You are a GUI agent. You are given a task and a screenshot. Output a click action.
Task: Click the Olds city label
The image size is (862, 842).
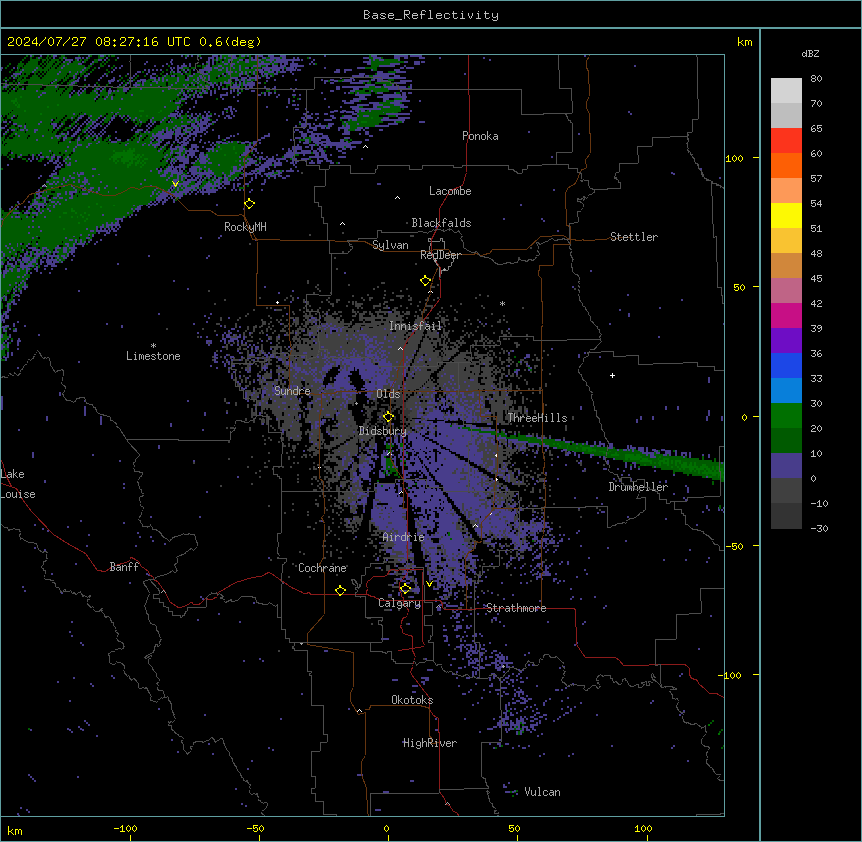pos(388,394)
